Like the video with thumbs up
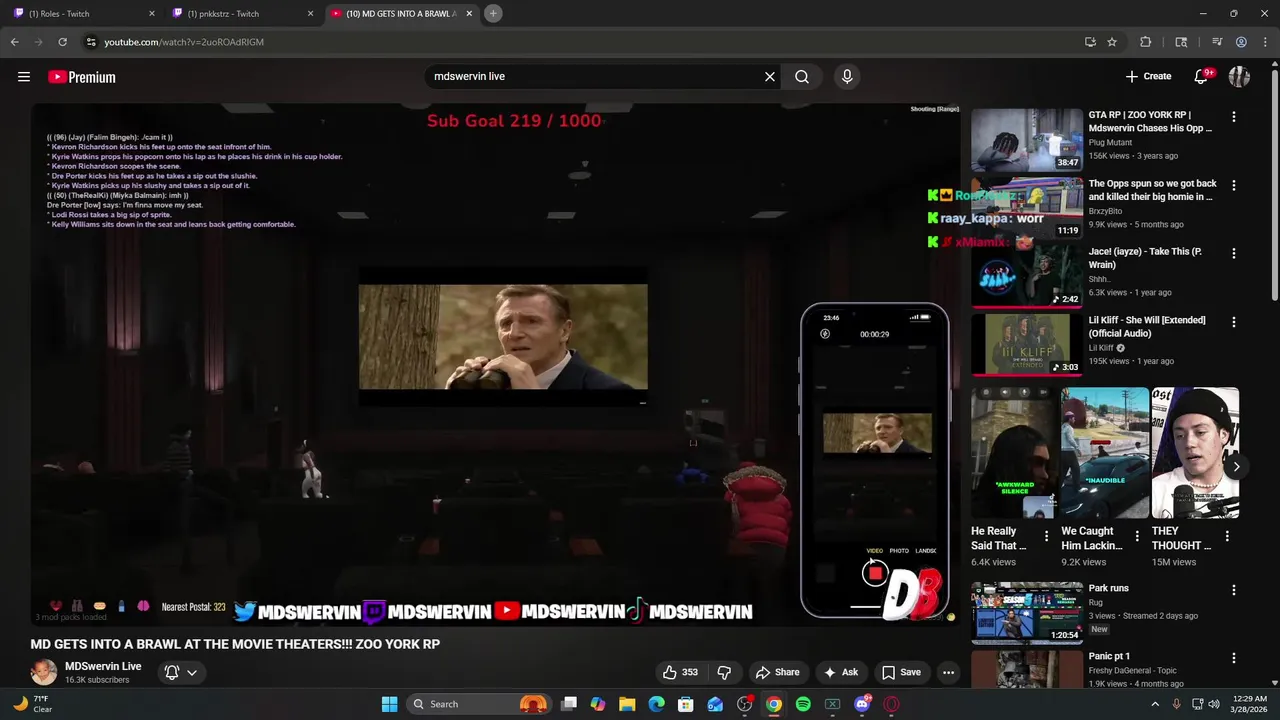Viewport: 1280px width, 720px height. coord(680,672)
